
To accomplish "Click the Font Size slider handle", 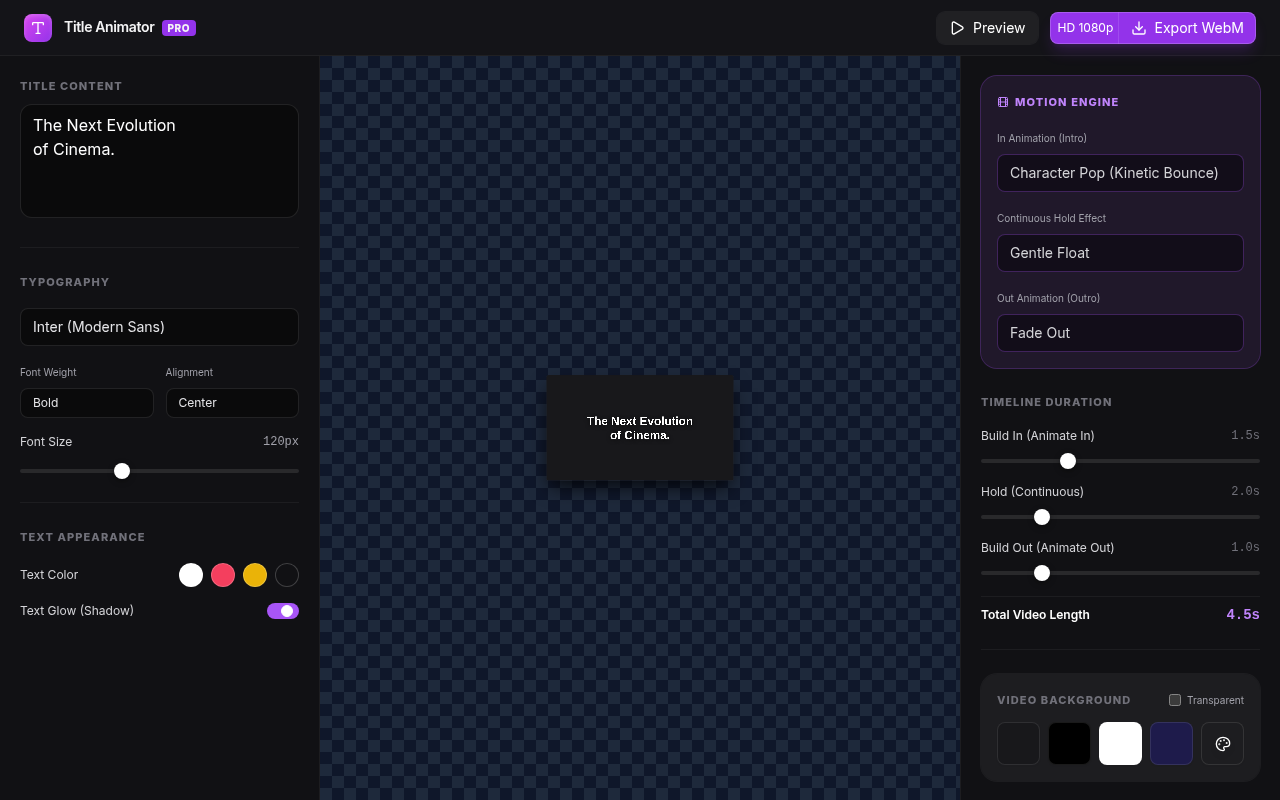I will point(122,471).
